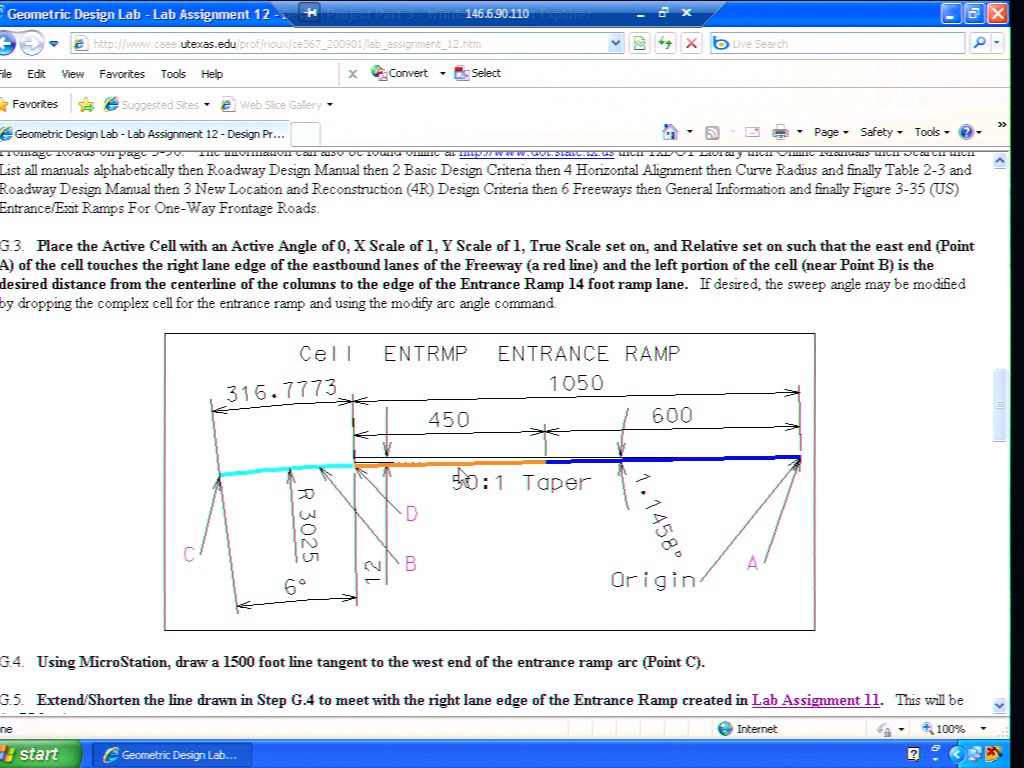Open a new tab with the blank tab button
1024x768 pixels.
point(306,134)
